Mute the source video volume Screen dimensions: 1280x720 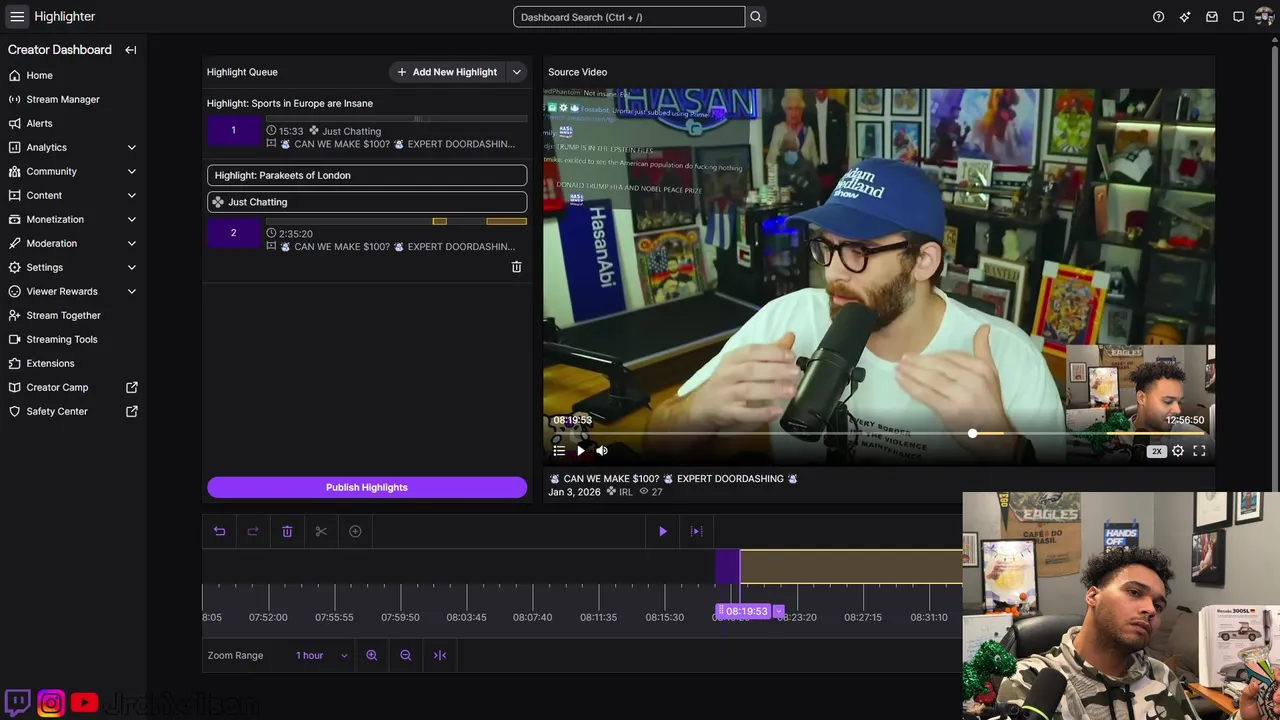[602, 451]
